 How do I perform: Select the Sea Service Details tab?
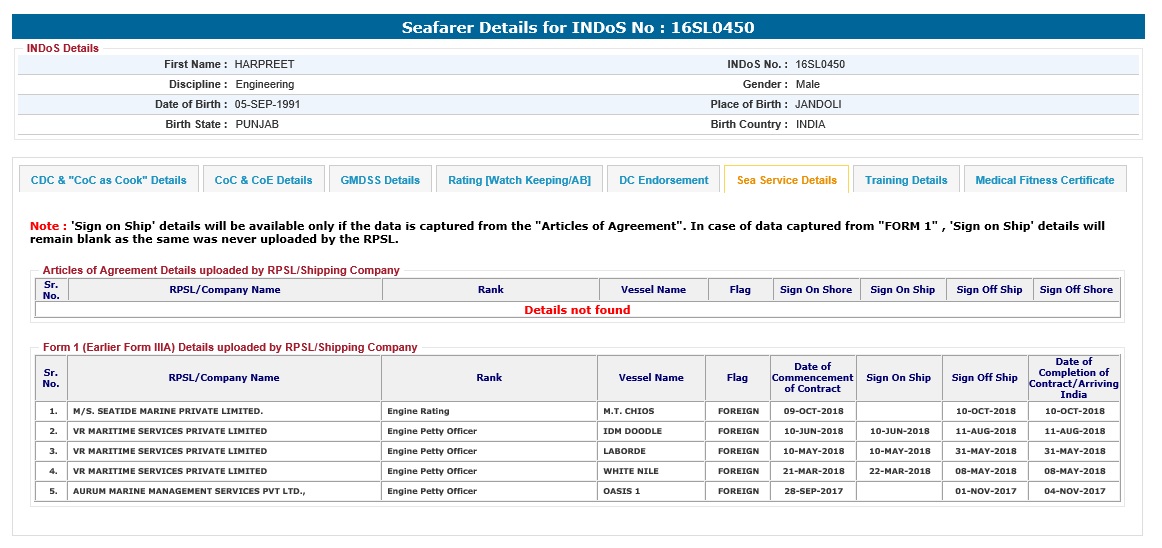click(786, 180)
